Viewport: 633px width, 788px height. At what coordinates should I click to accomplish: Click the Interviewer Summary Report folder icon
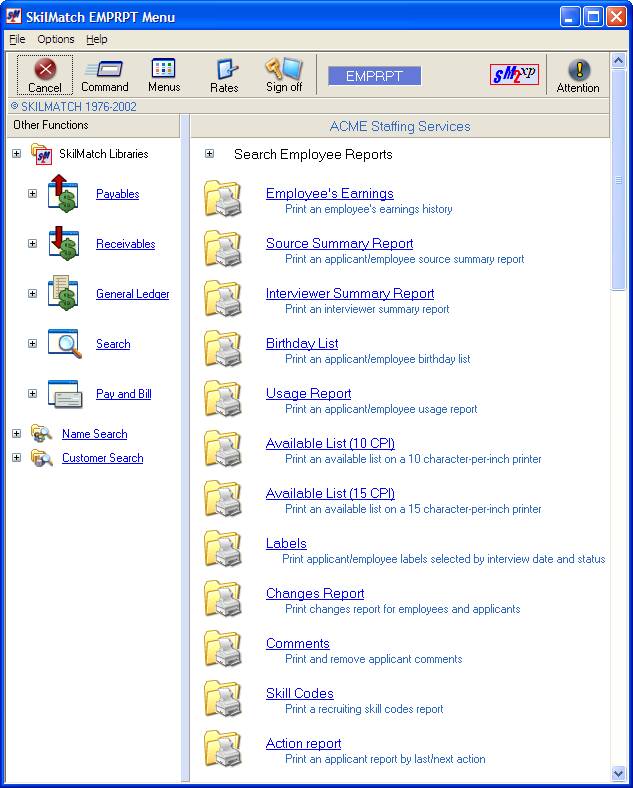click(x=223, y=299)
